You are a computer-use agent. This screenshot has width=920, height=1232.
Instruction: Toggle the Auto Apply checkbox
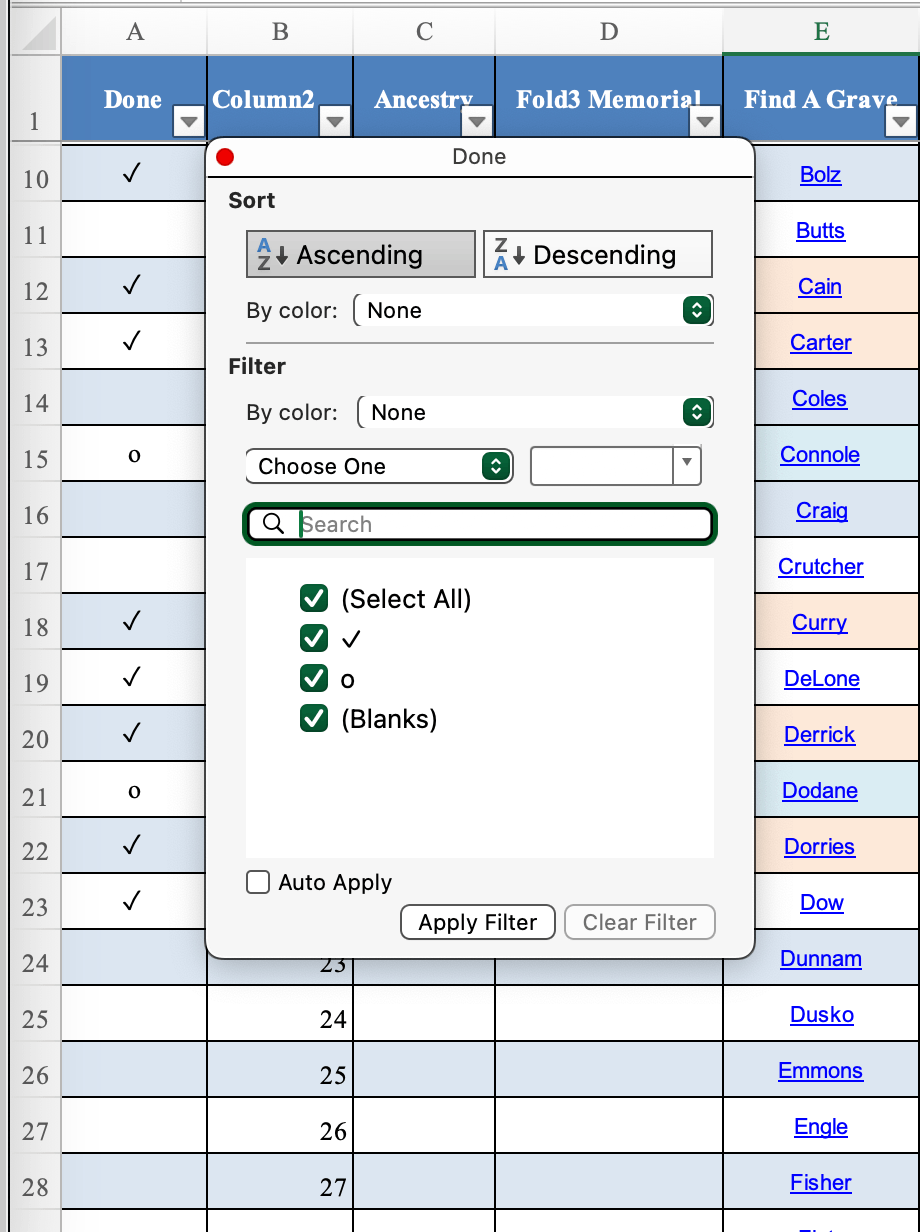click(258, 882)
